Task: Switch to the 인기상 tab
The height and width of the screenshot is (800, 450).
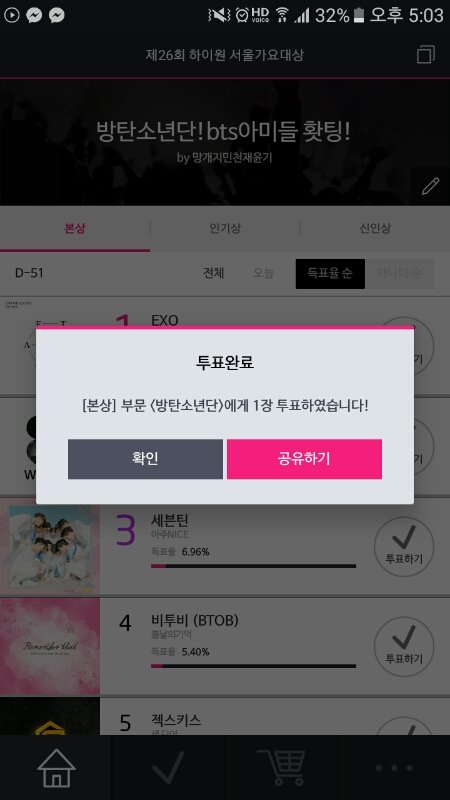Action: 225,229
